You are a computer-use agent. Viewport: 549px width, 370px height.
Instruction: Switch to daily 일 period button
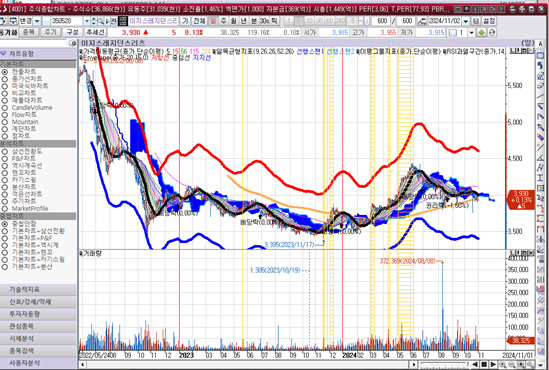tap(213, 21)
